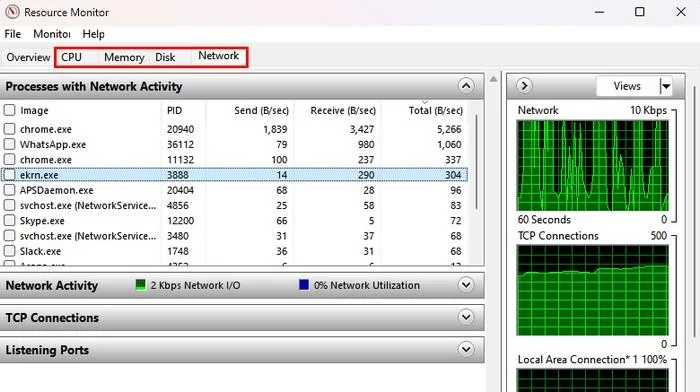Check the APSDaemon.exe checkbox
The image size is (700, 392).
(x=9, y=190)
